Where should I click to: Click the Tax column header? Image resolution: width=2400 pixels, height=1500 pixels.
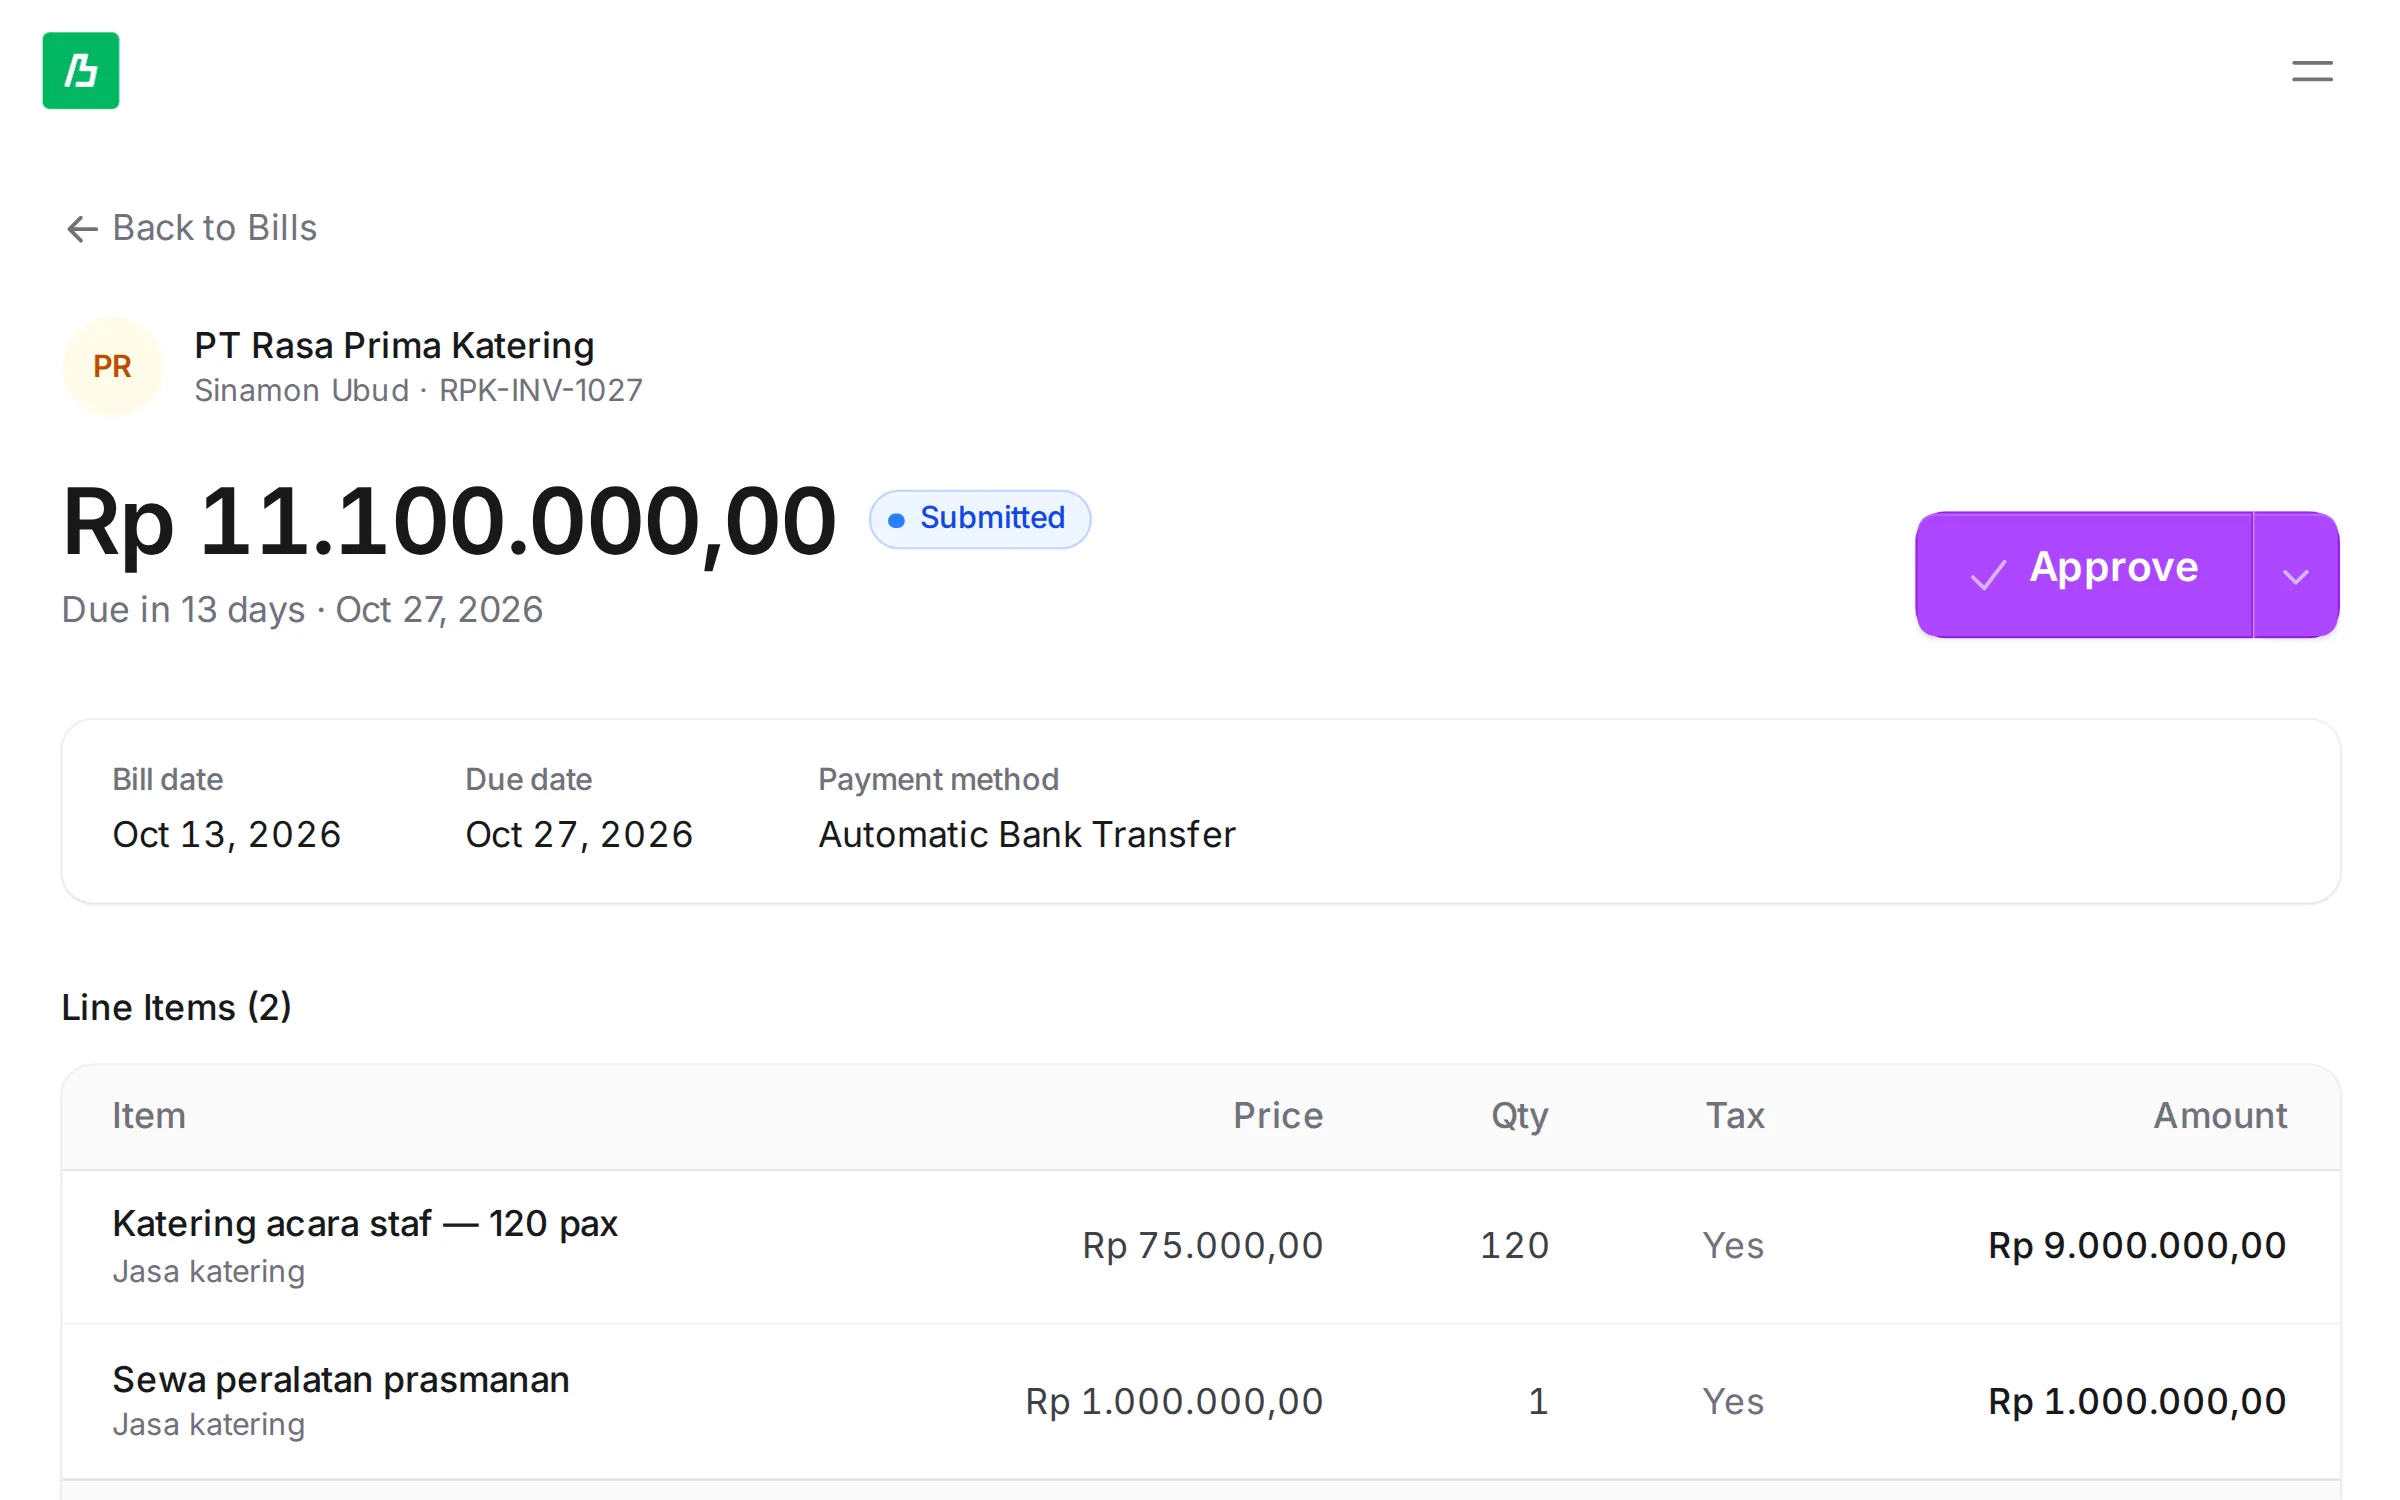tap(1735, 1116)
